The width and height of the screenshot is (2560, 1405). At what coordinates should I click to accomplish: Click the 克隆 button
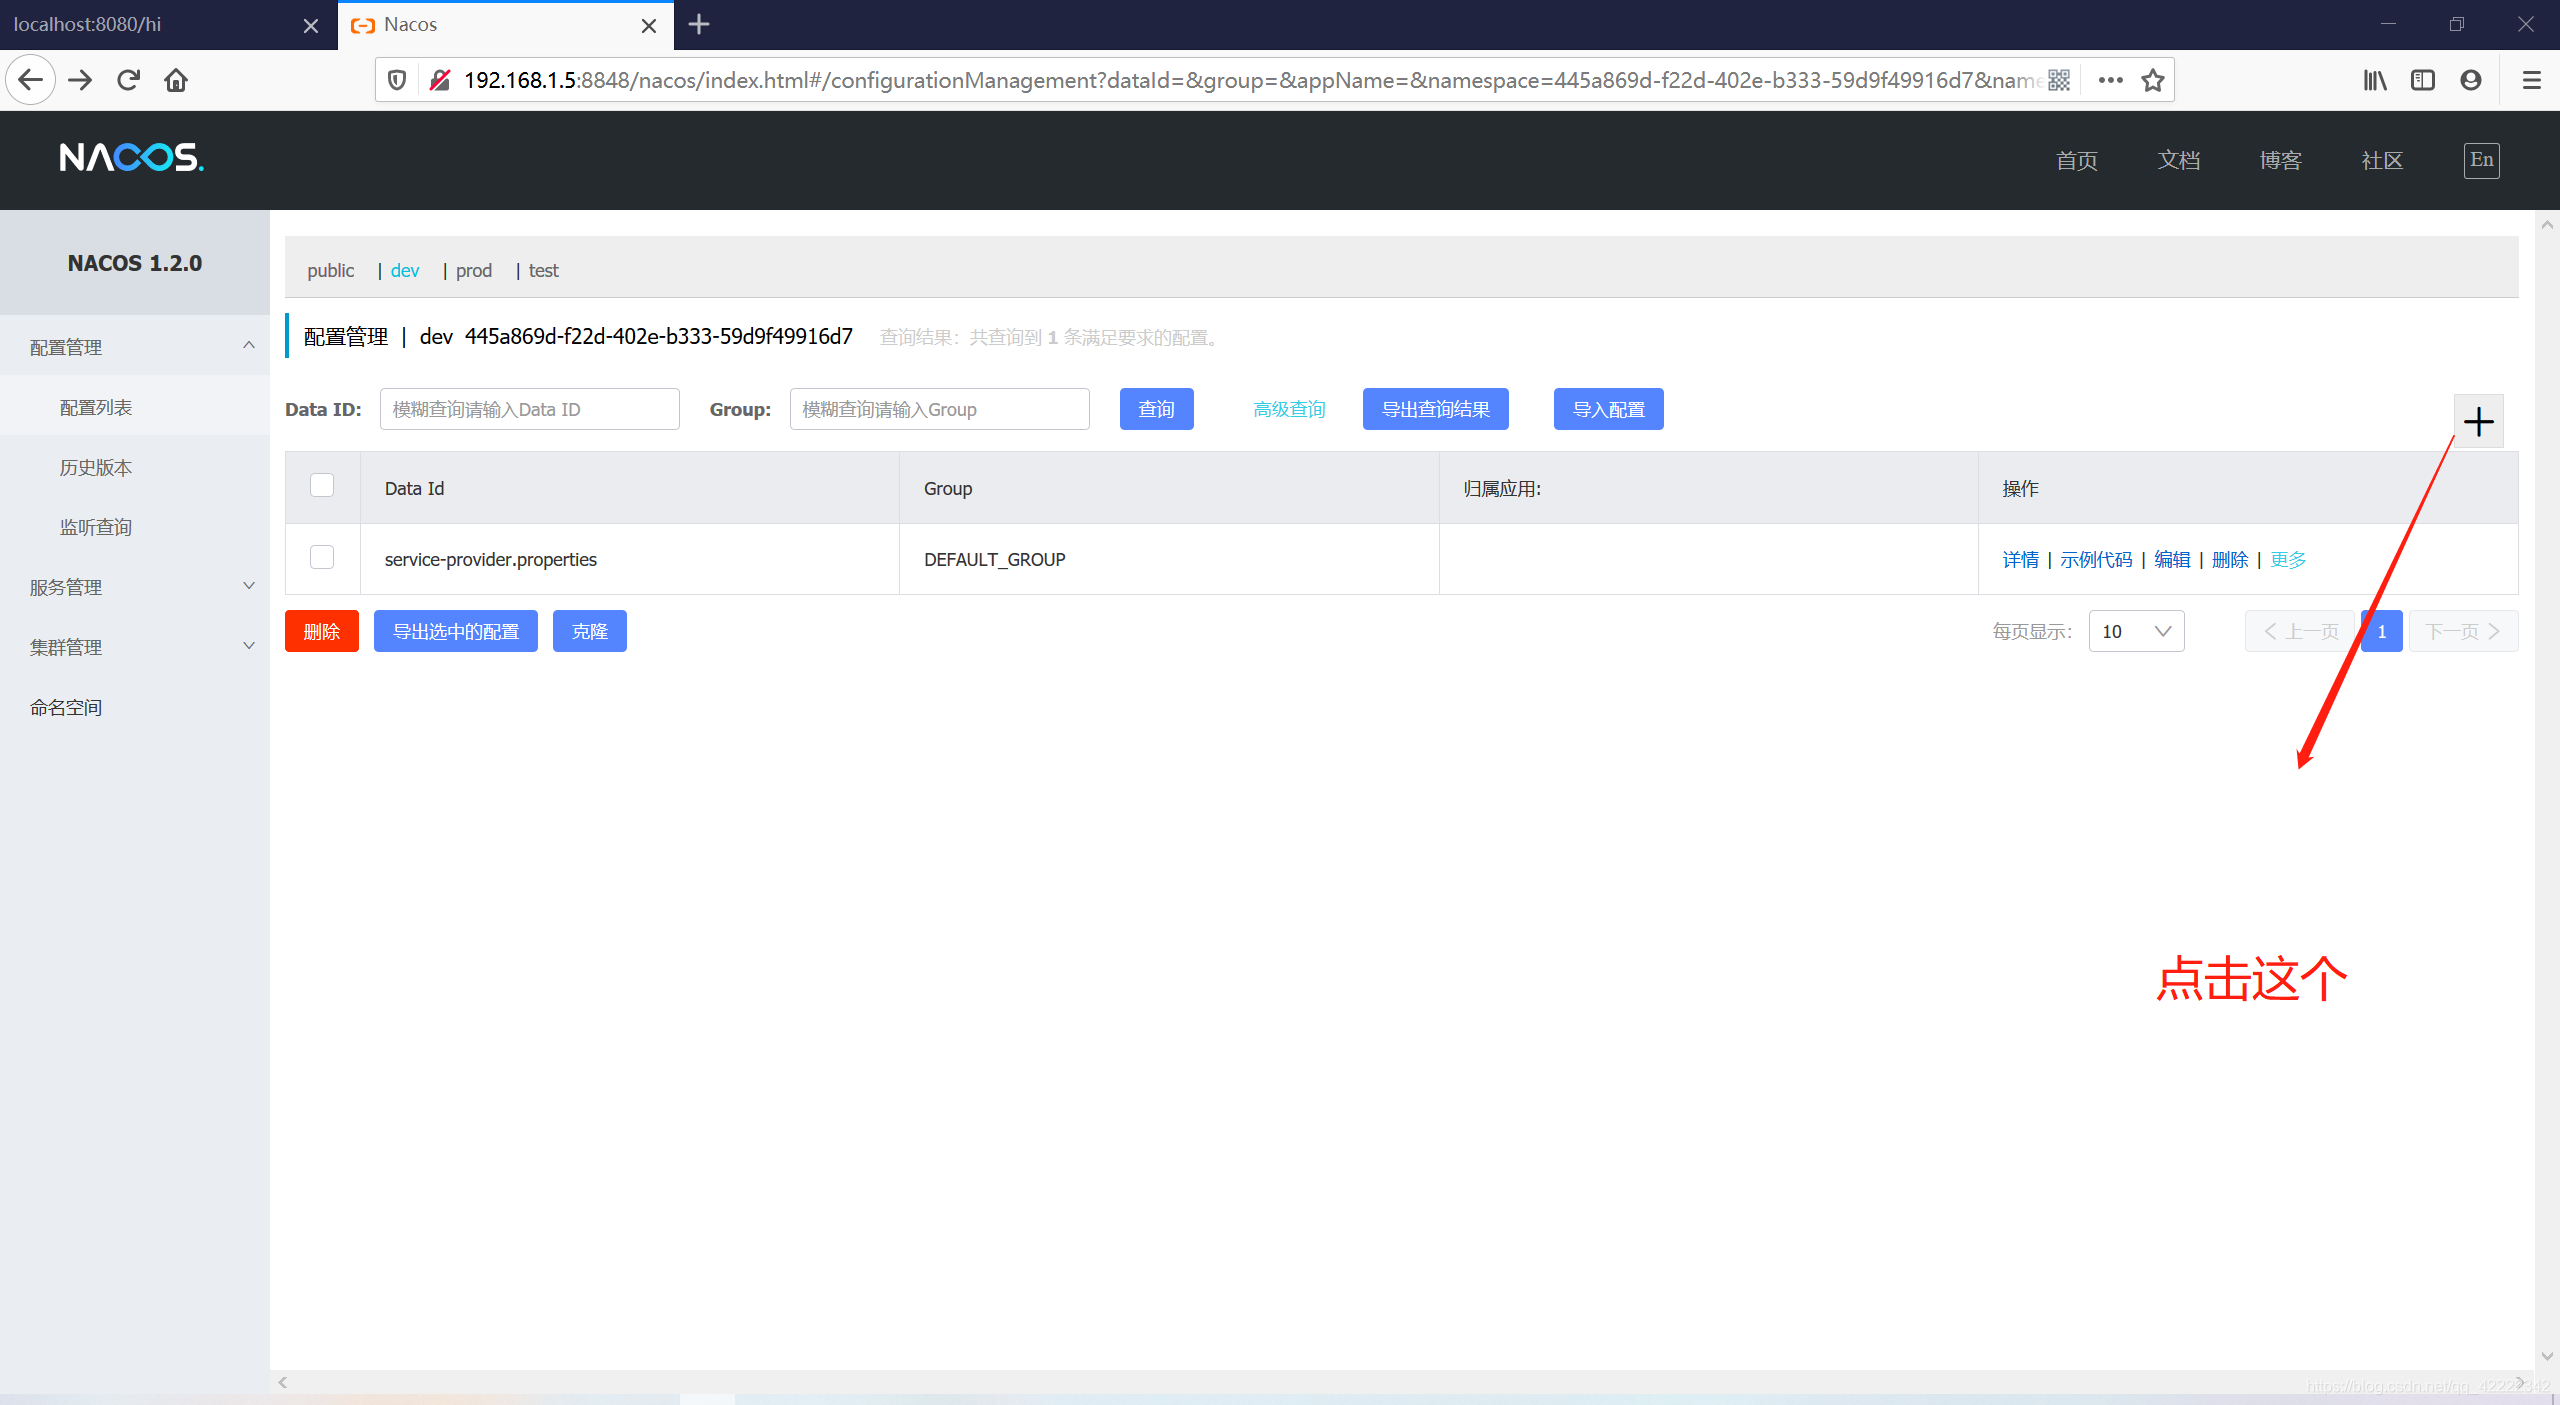pyautogui.click(x=589, y=631)
